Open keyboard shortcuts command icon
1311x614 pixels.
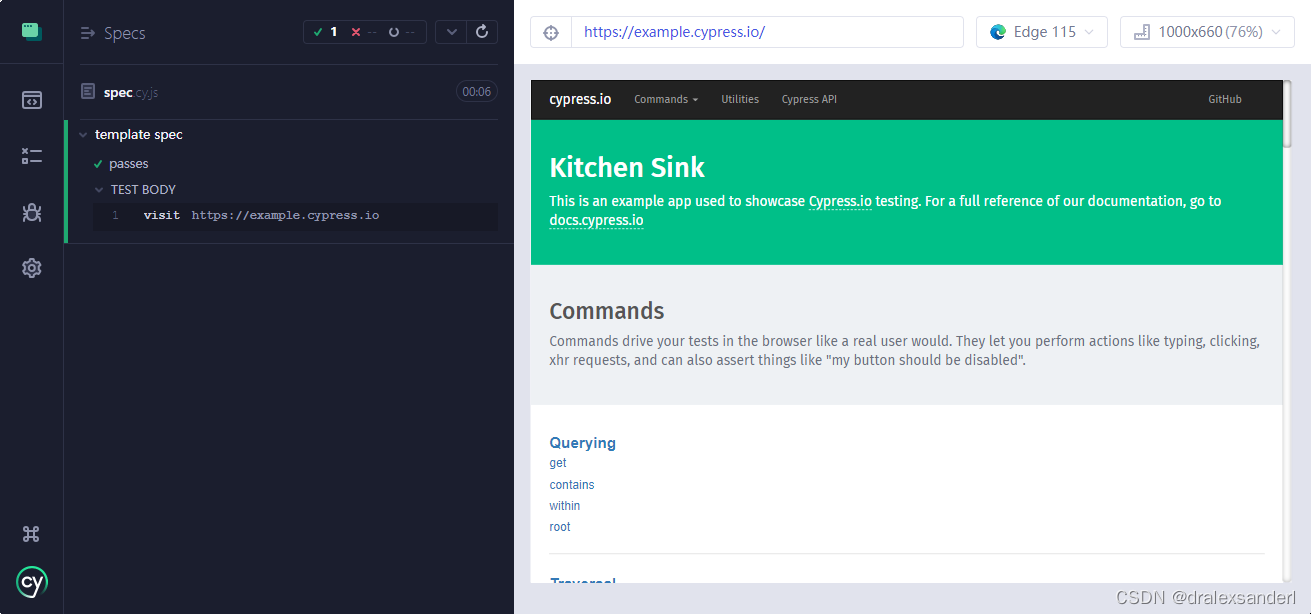coord(31,534)
